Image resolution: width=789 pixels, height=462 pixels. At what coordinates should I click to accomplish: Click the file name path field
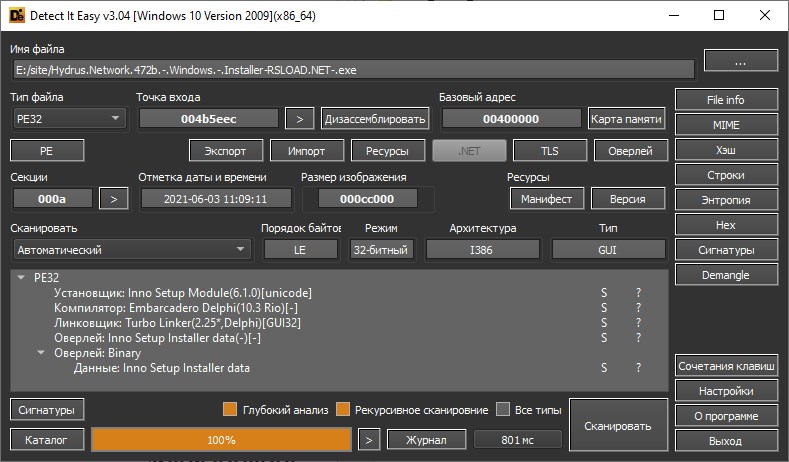point(354,70)
